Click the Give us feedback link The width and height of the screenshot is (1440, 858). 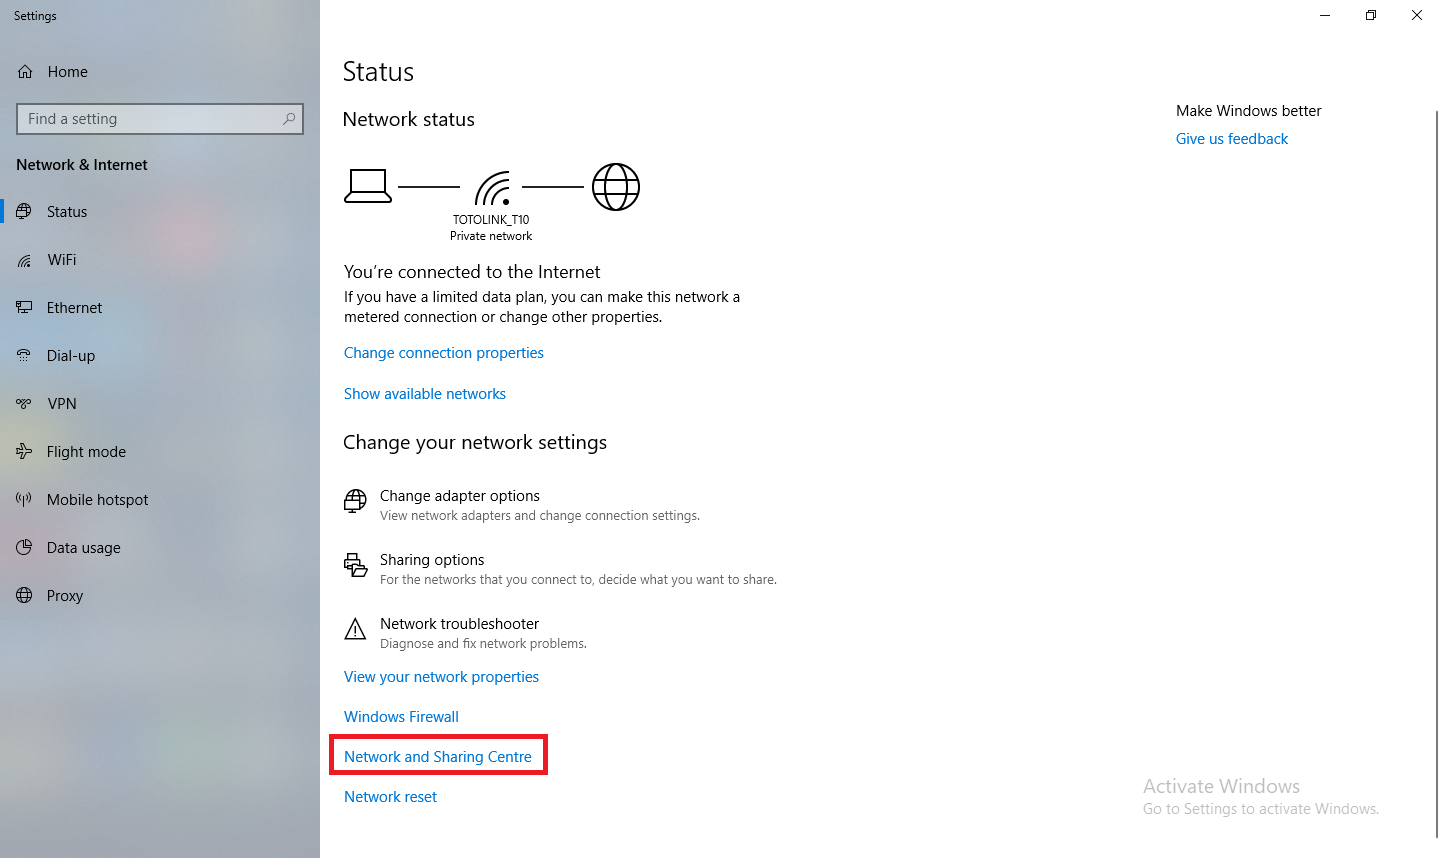coord(1232,139)
